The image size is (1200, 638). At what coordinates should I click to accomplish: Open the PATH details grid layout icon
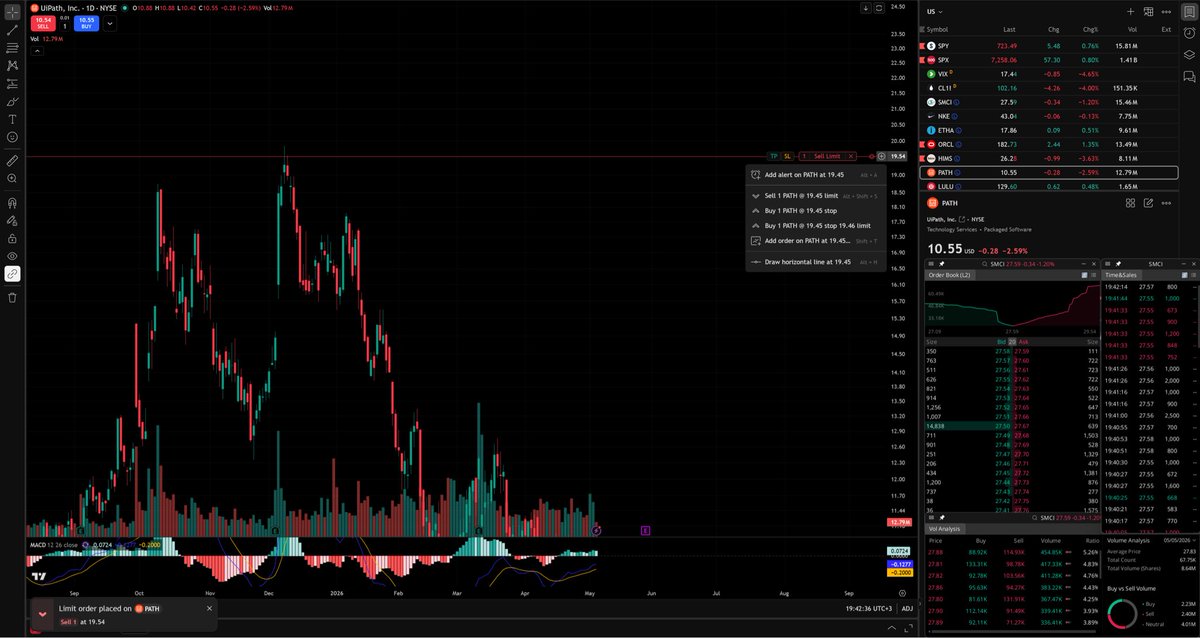[1130, 202]
